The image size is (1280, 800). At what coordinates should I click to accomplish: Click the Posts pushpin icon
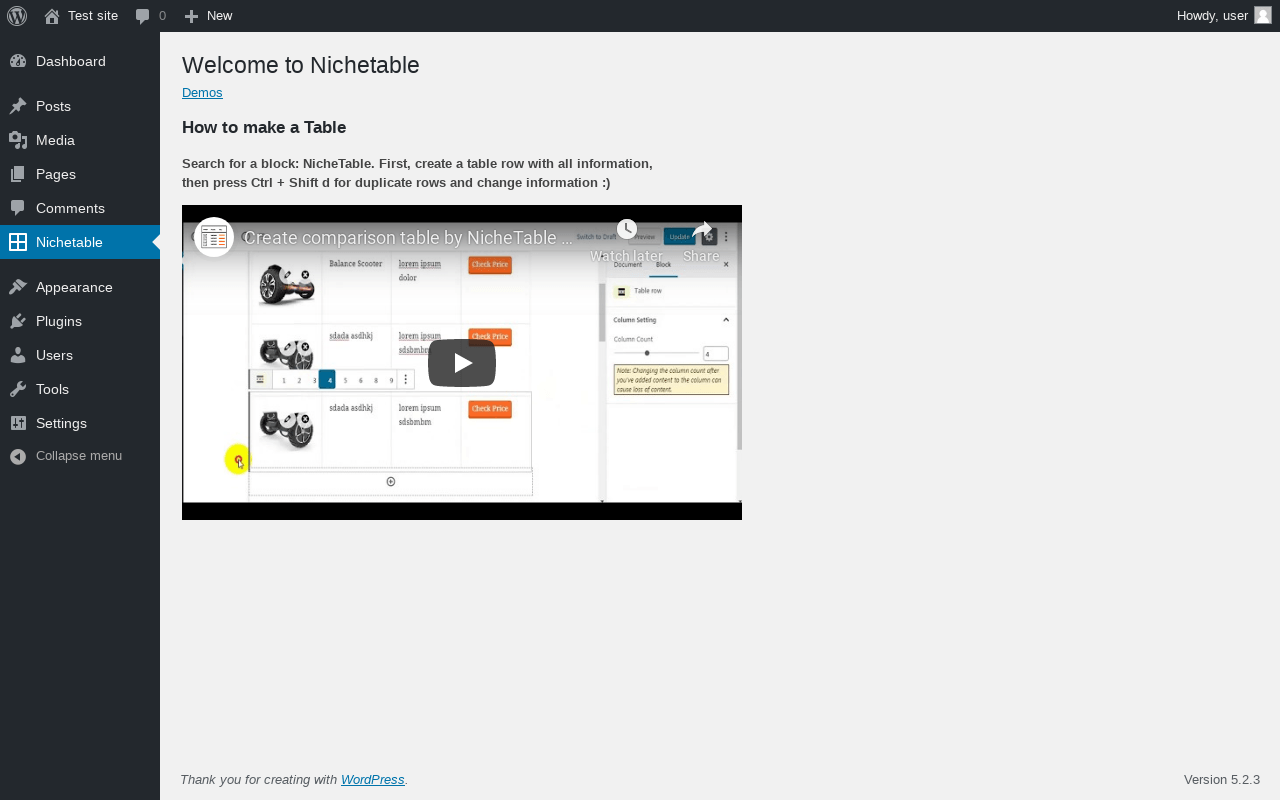18,106
